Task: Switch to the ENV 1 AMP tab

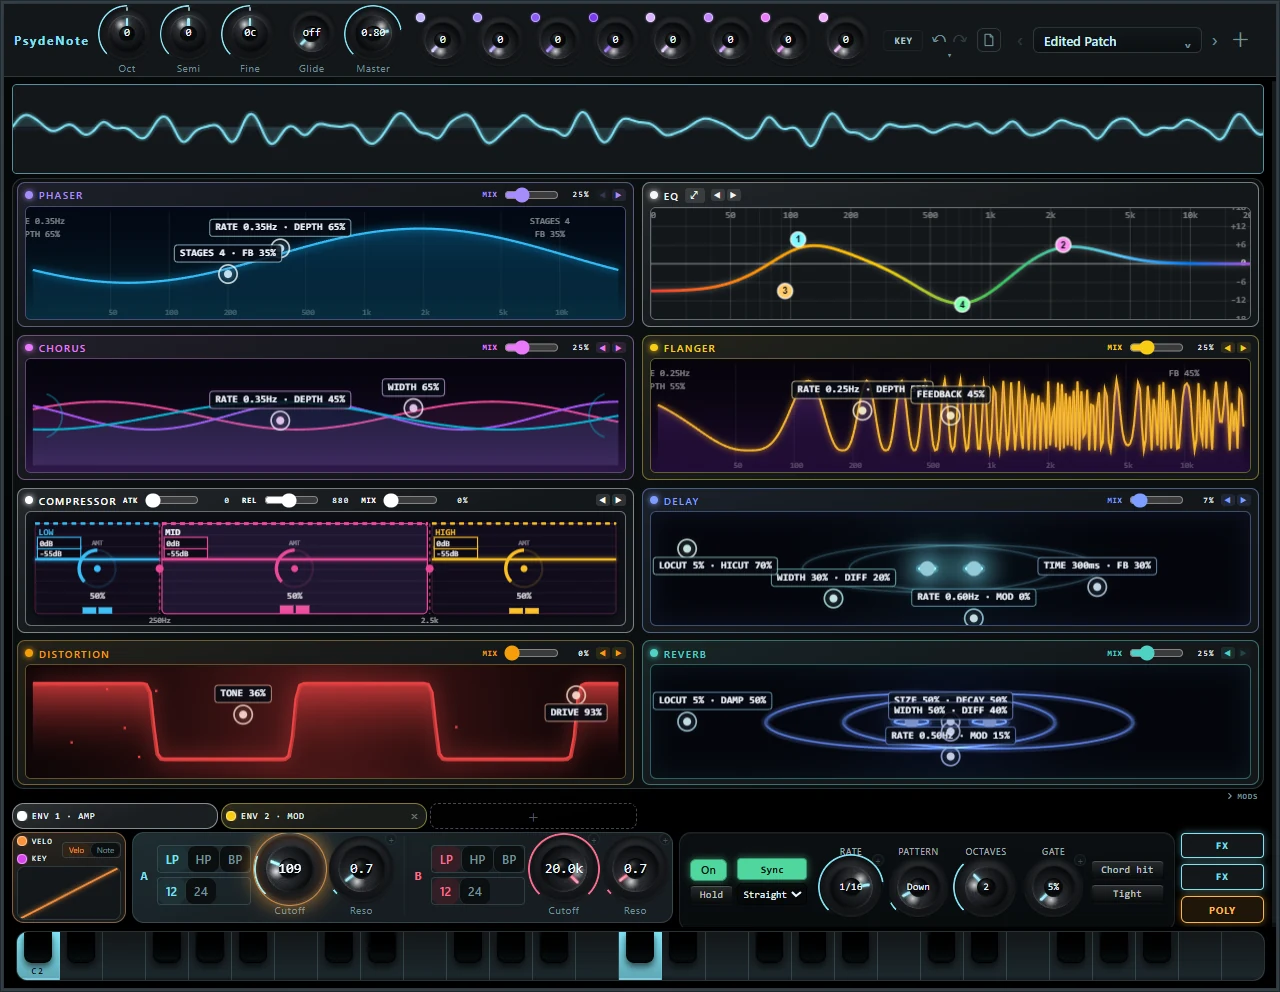Action: coord(115,816)
